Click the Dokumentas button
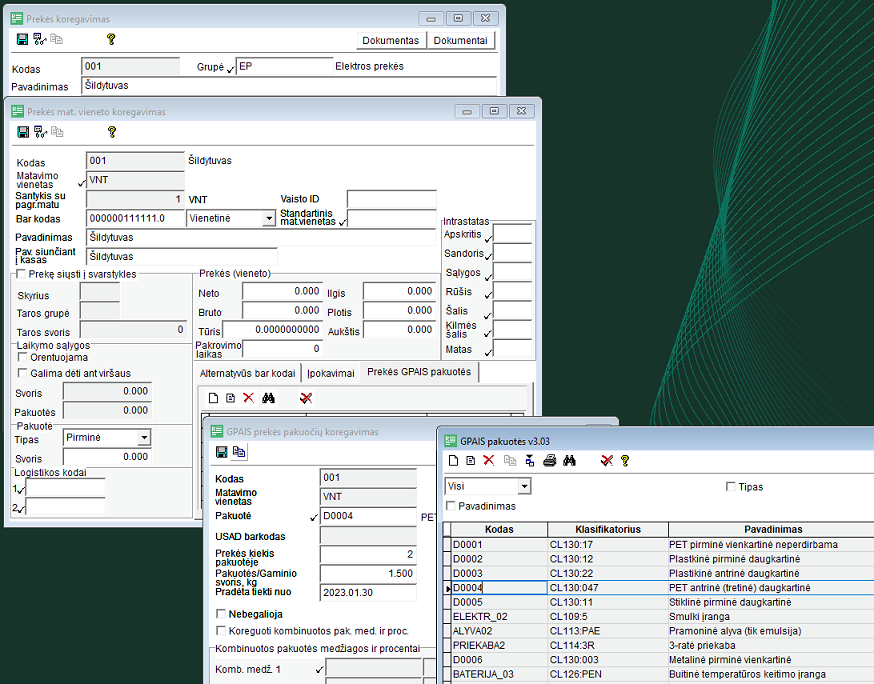 tap(391, 40)
